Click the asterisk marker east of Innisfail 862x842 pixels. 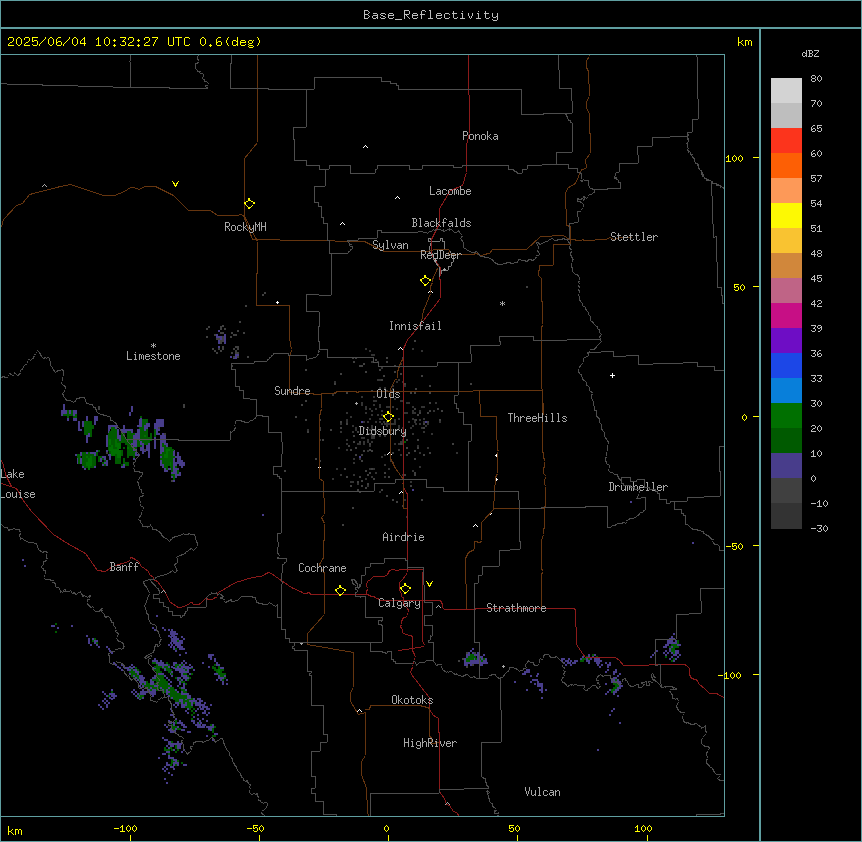(502, 303)
